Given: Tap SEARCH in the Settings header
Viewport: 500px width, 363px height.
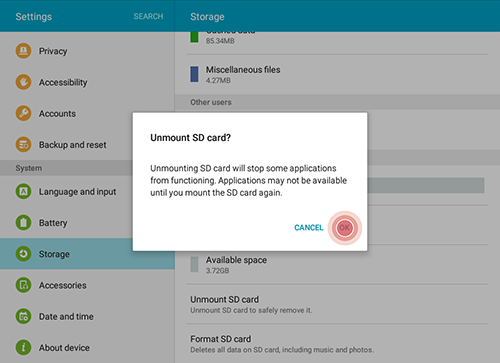Looking at the screenshot, I should [148, 16].
